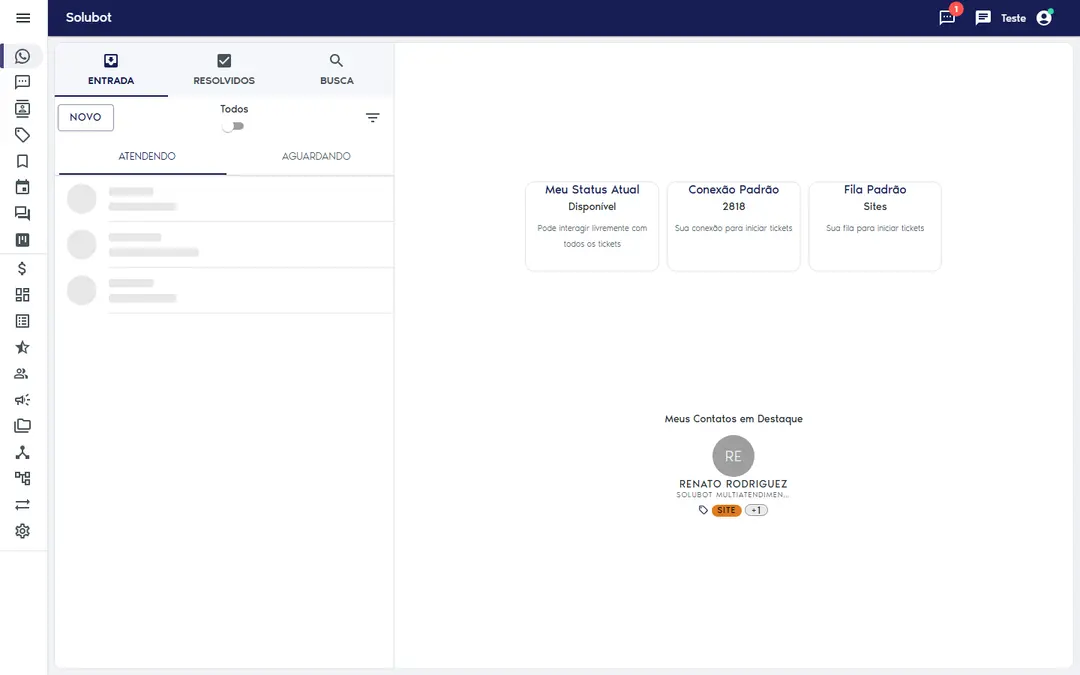The image size is (1080, 675).
Task: Click the hamburger menu icon
Action: point(23,18)
